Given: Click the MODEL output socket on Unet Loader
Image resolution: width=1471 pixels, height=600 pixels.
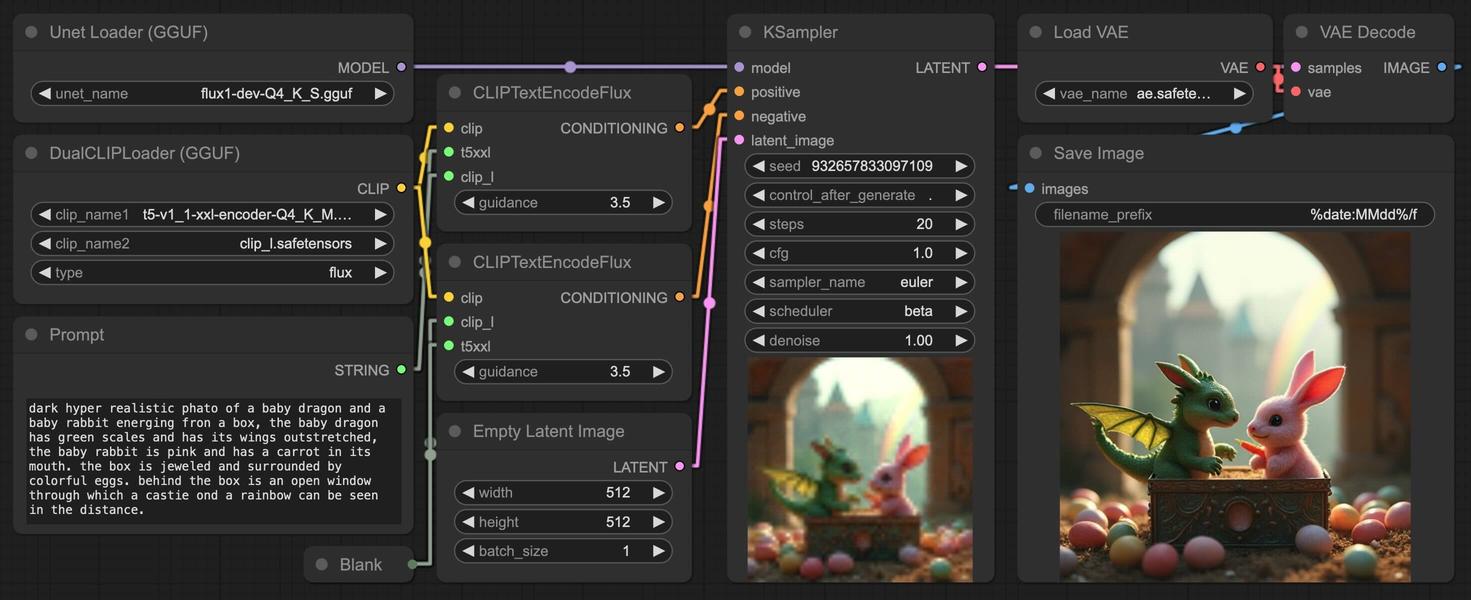Looking at the screenshot, I should coord(401,67).
